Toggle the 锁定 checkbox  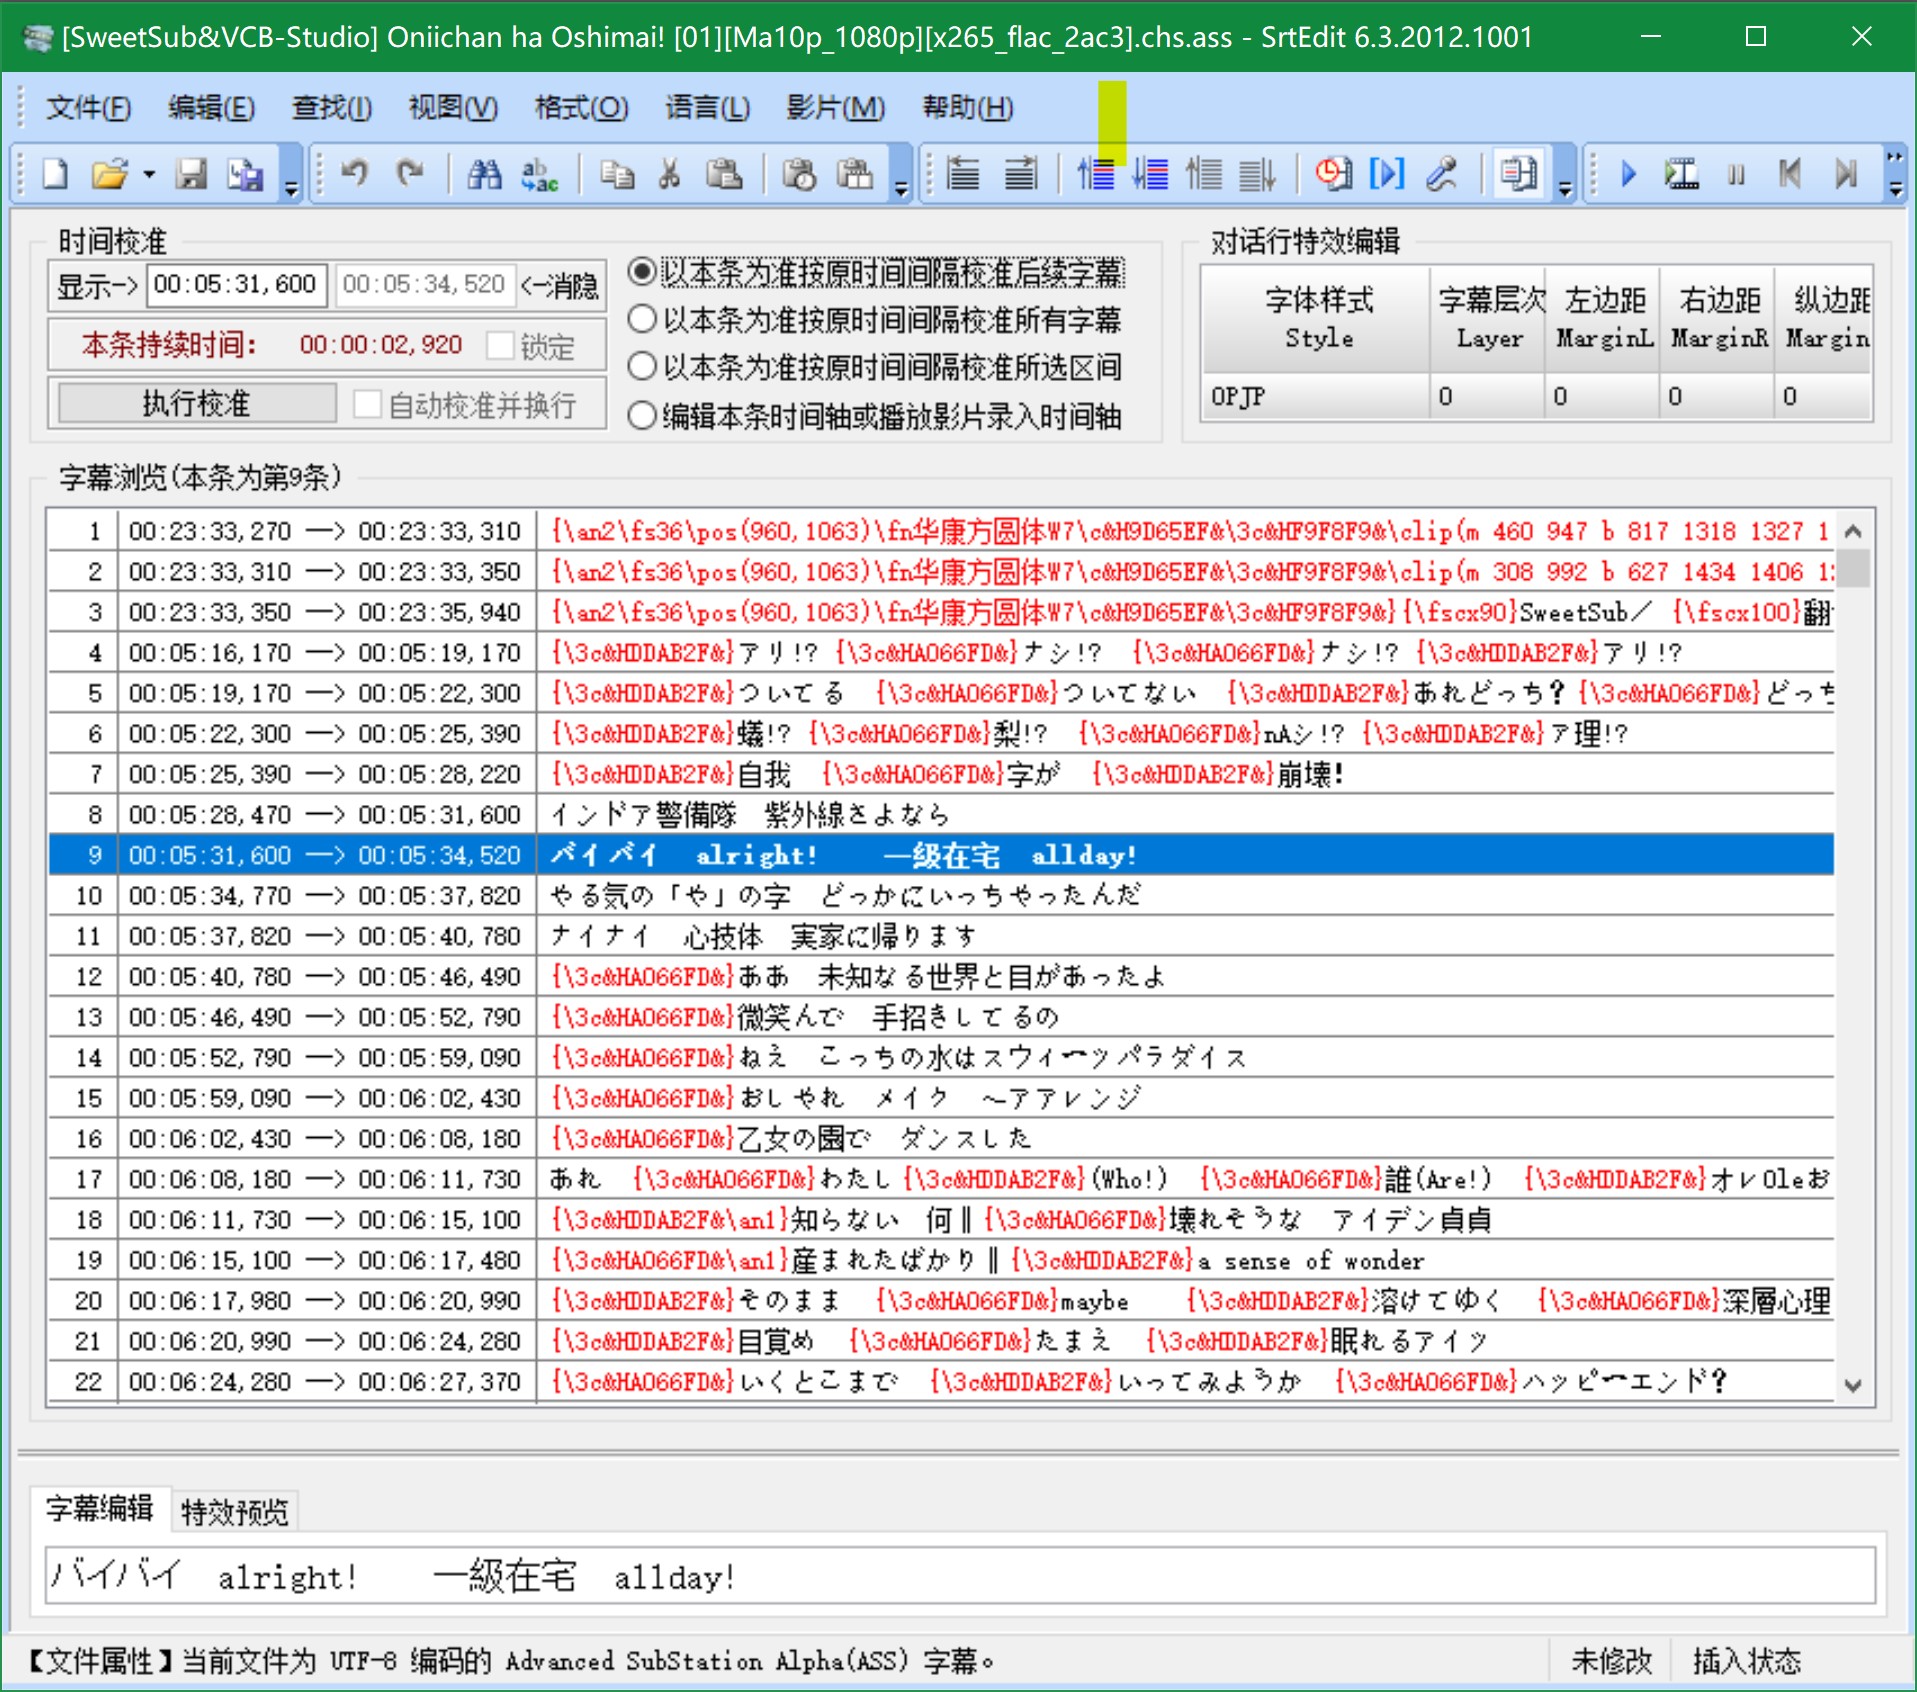pos(531,346)
